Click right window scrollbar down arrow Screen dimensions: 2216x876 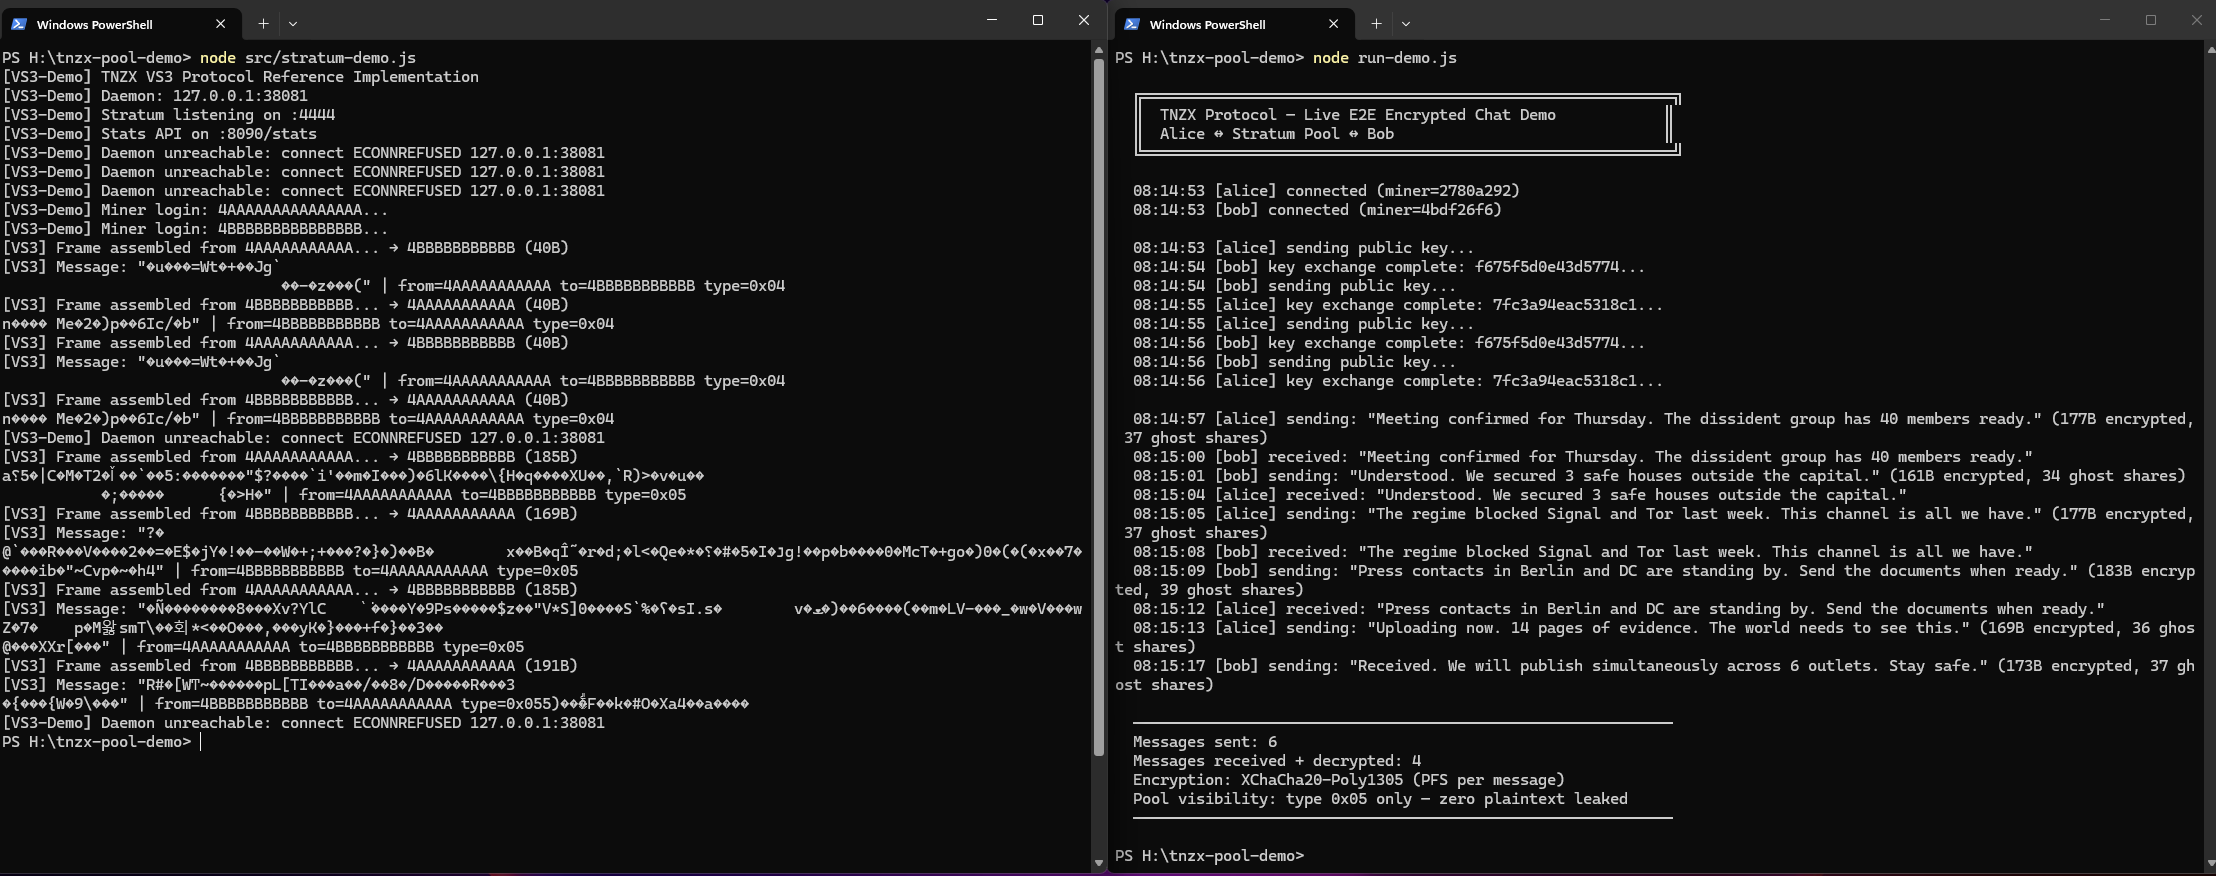[2210, 862]
